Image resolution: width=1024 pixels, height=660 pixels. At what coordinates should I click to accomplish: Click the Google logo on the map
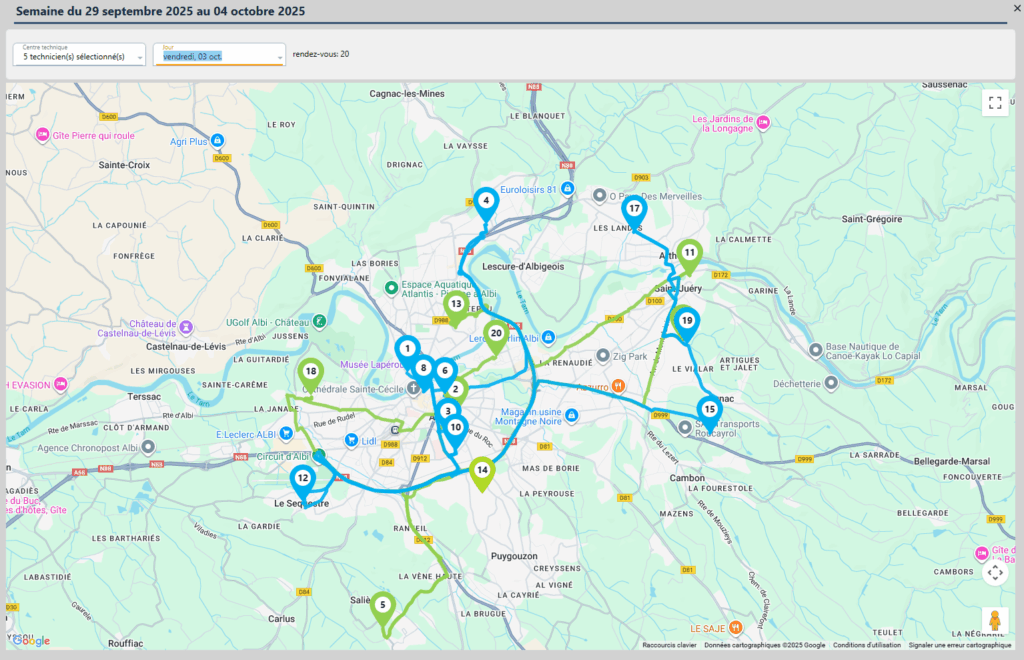coord(31,641)
